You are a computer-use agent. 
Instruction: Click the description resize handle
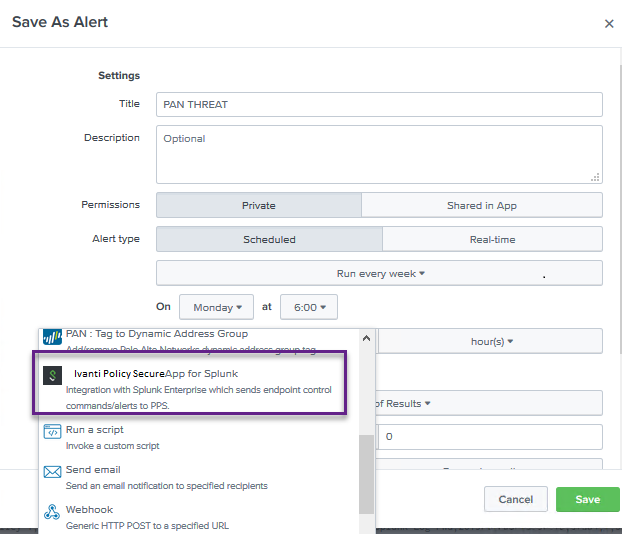tap(595, 177)
